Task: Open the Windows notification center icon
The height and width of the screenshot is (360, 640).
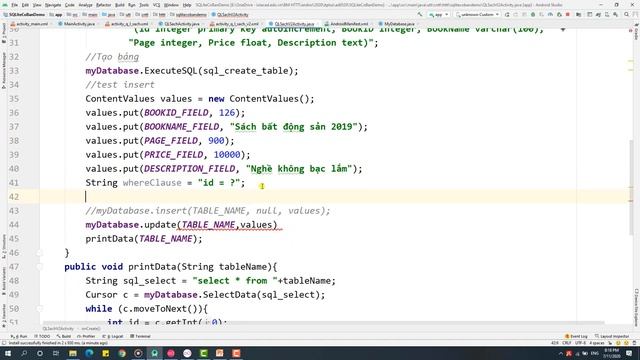Action: [629, 353]
